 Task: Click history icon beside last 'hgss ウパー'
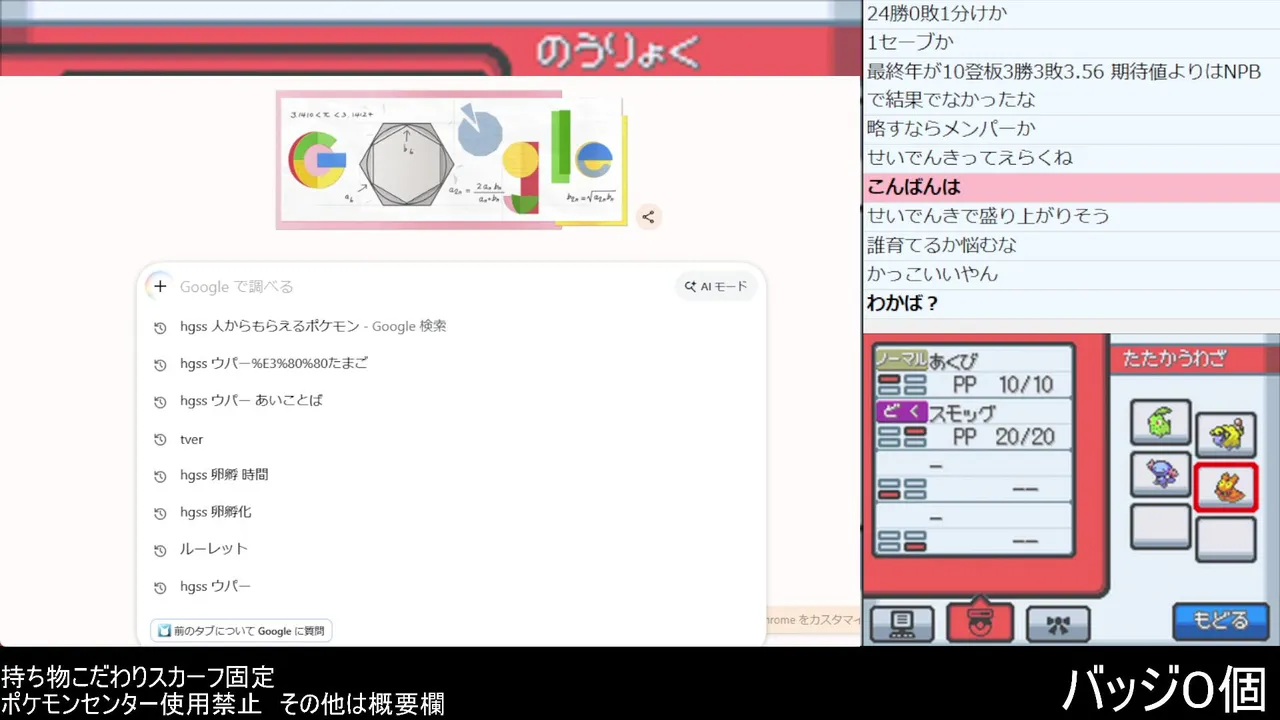(x=160, y=588)
